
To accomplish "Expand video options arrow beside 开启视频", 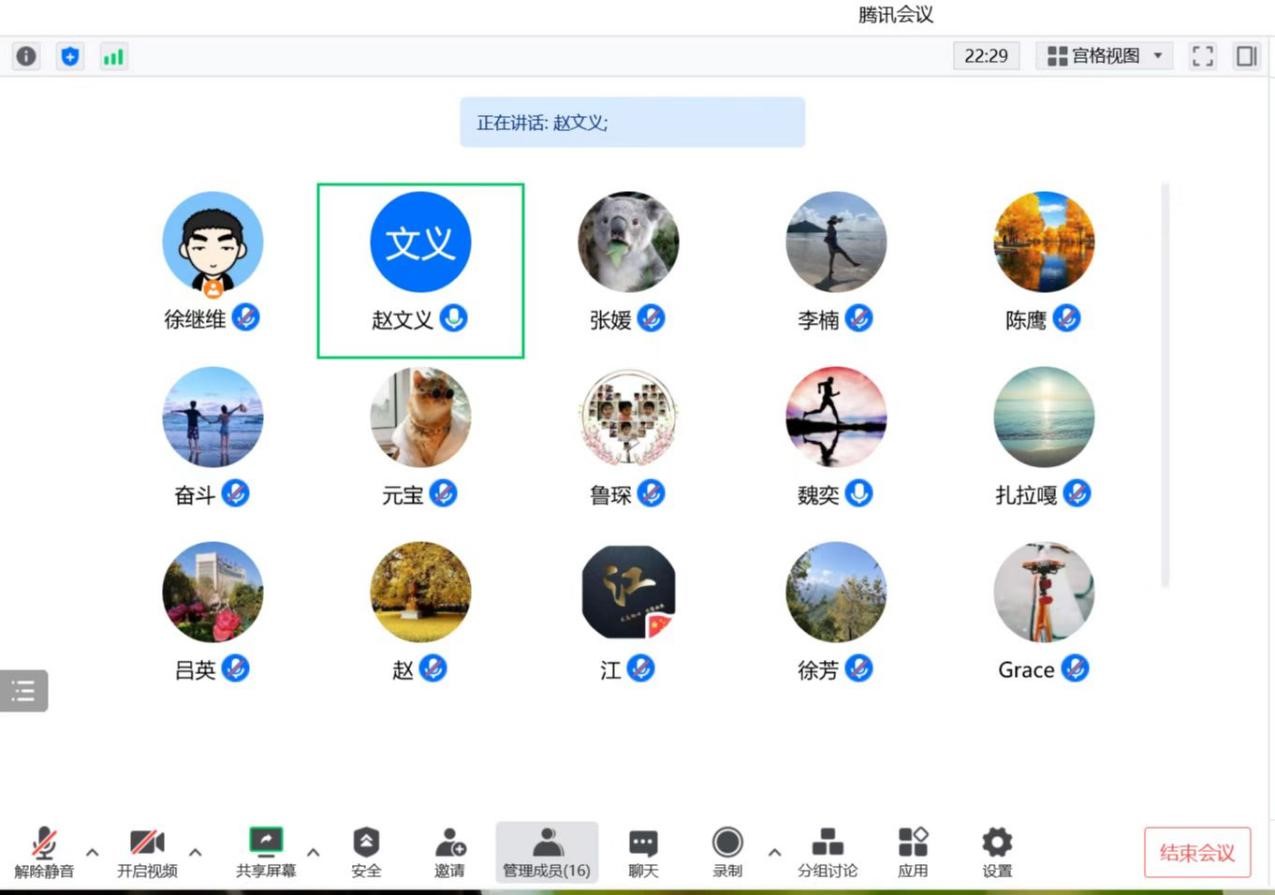I will pyautogui.click(x=196, y=852).
